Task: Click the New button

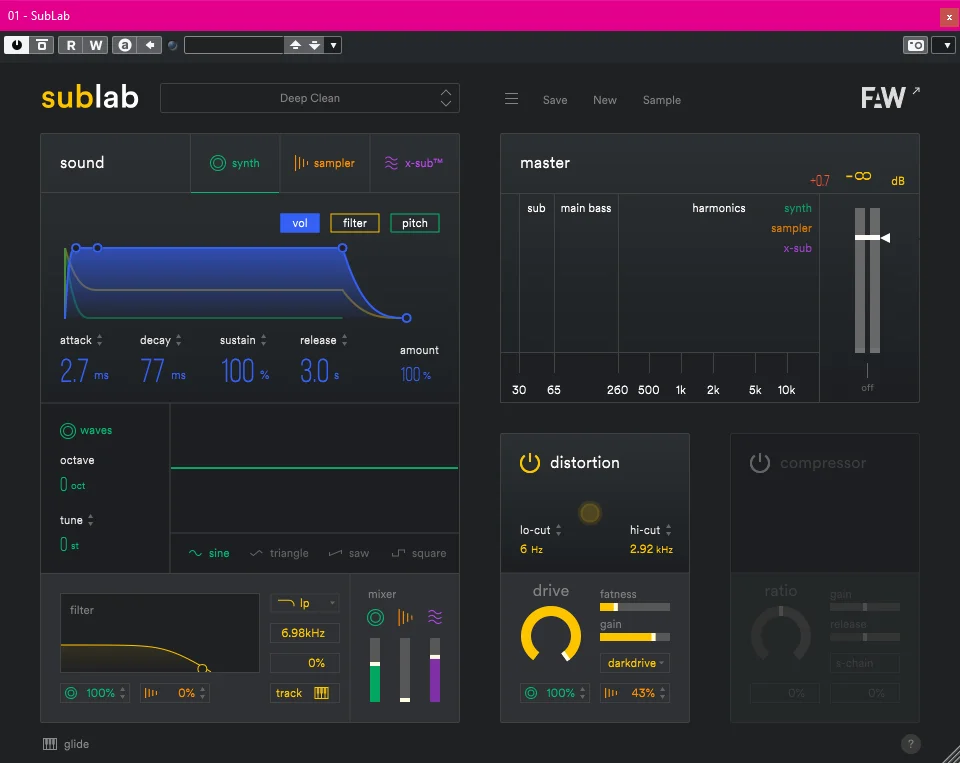Action: click(605, 100)
